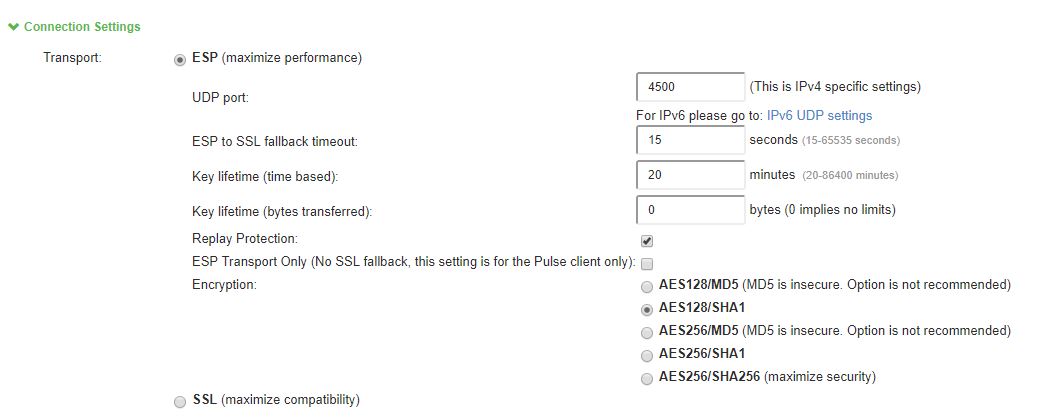The height and width of the screenshot is (419, 1046).
Task: Click Key lifetime time based field
Action: pyautogui.click(x=690, y=175)
